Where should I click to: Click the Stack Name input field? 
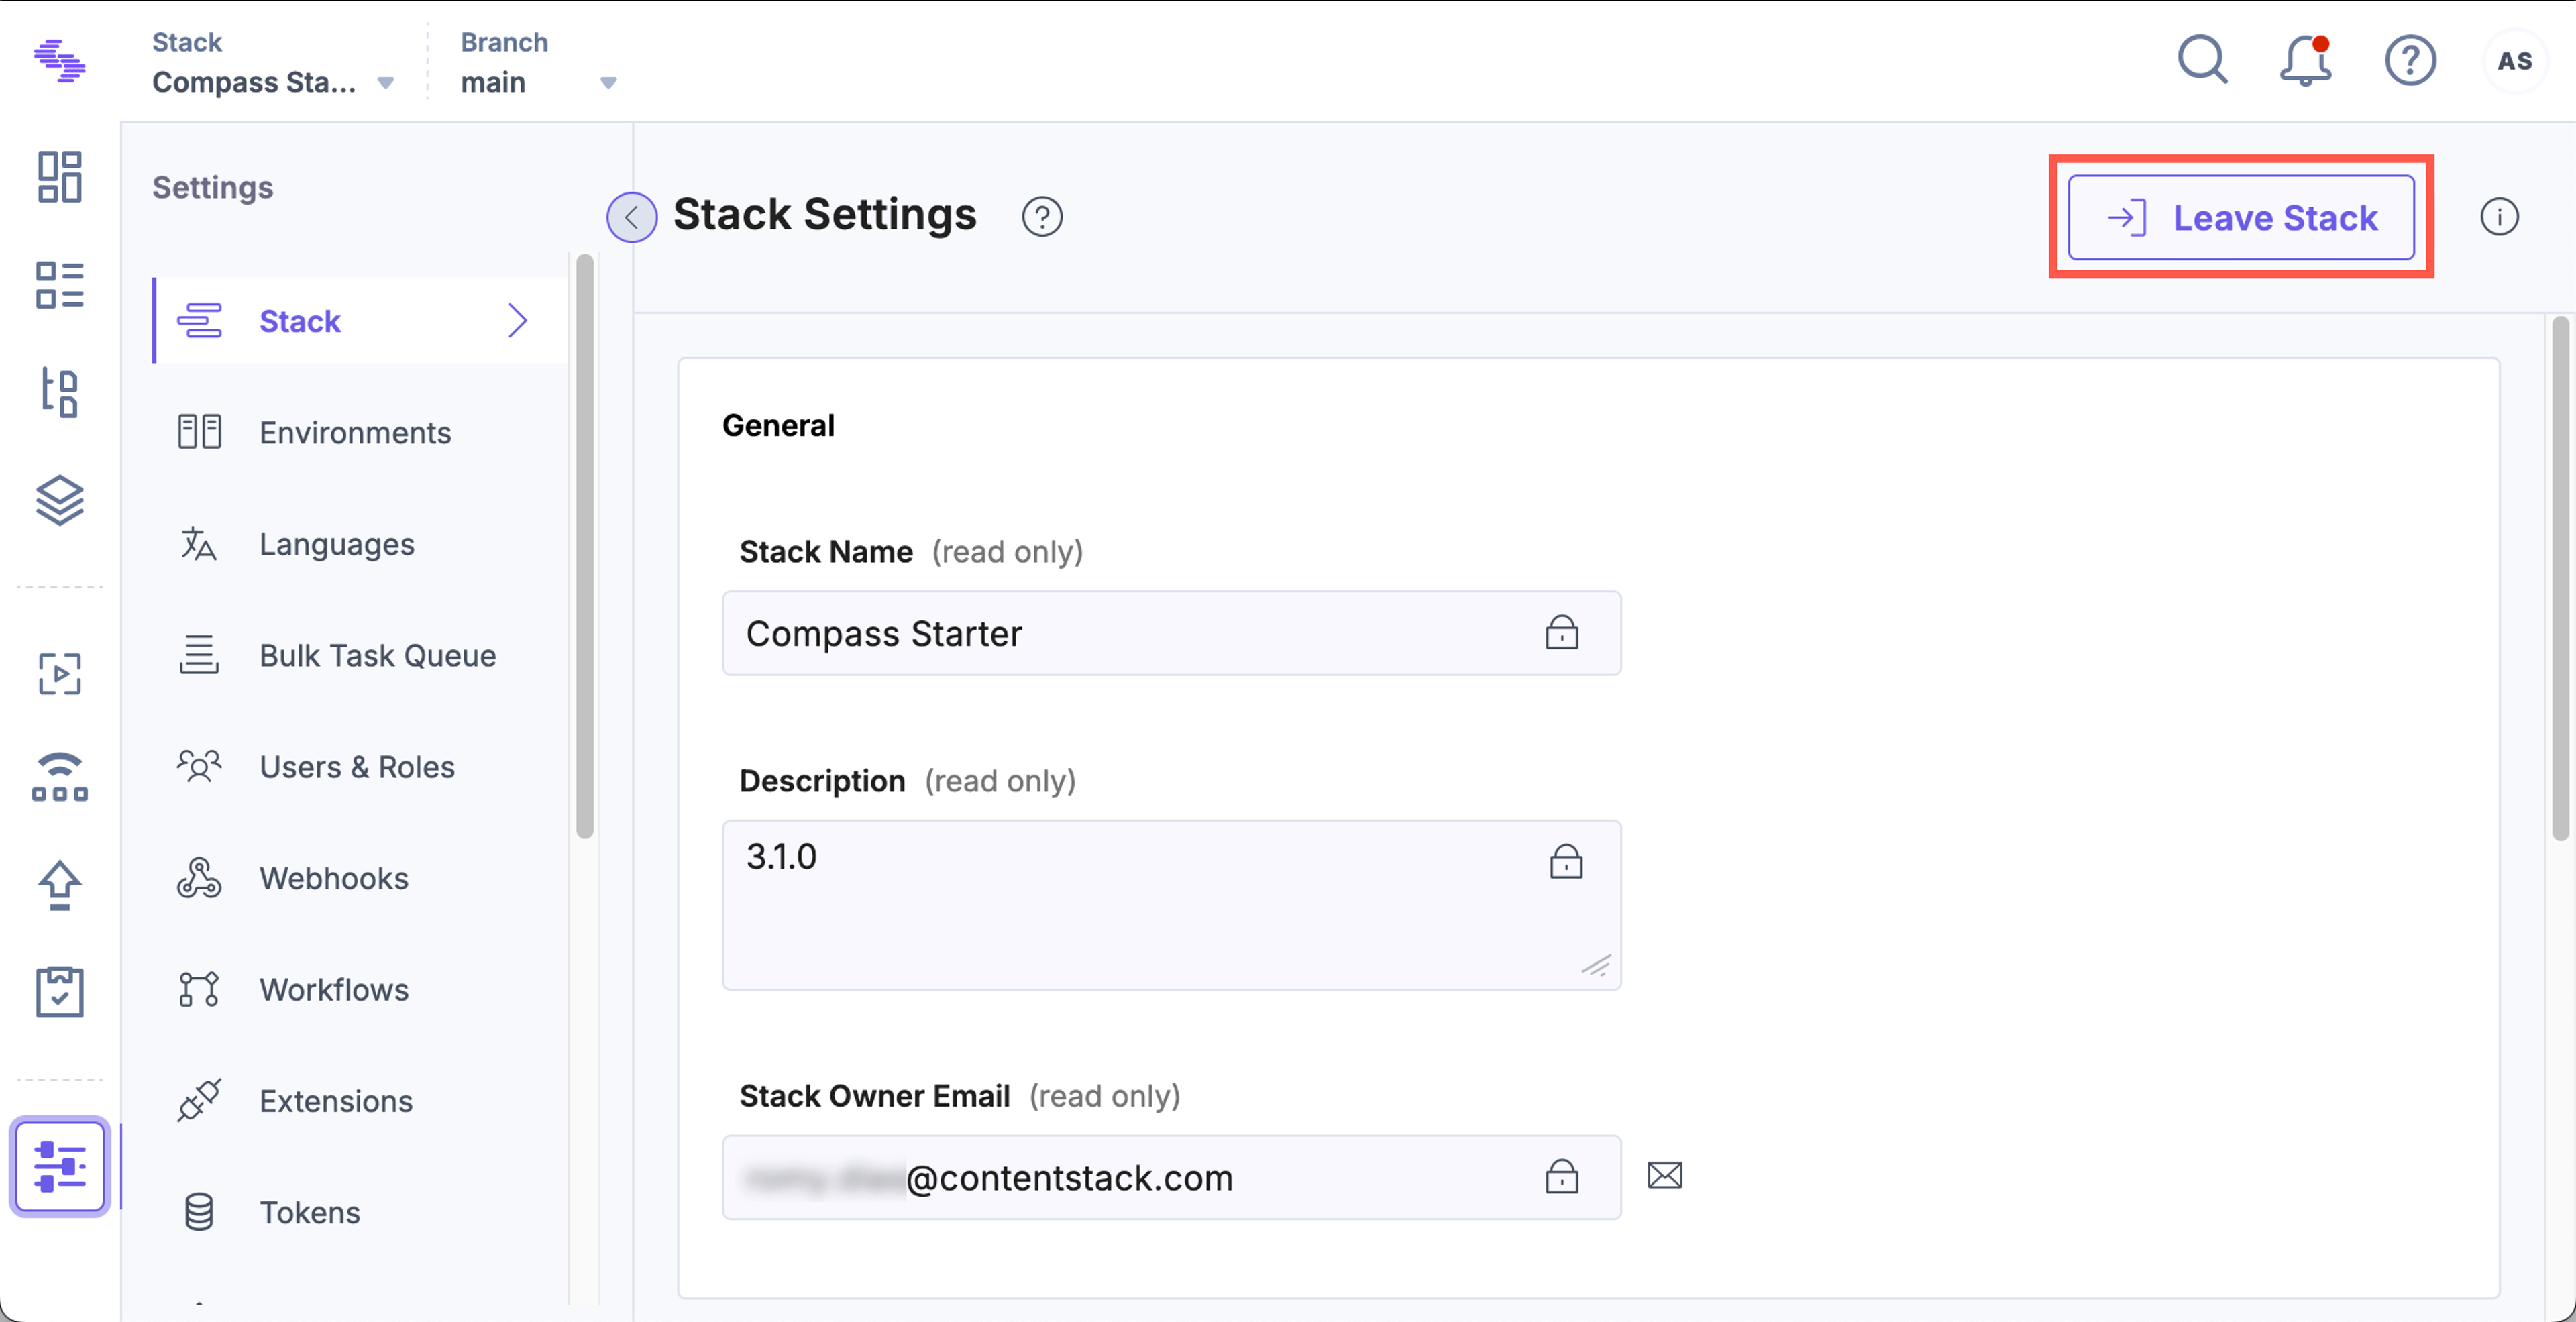(x=1171, y=633)
